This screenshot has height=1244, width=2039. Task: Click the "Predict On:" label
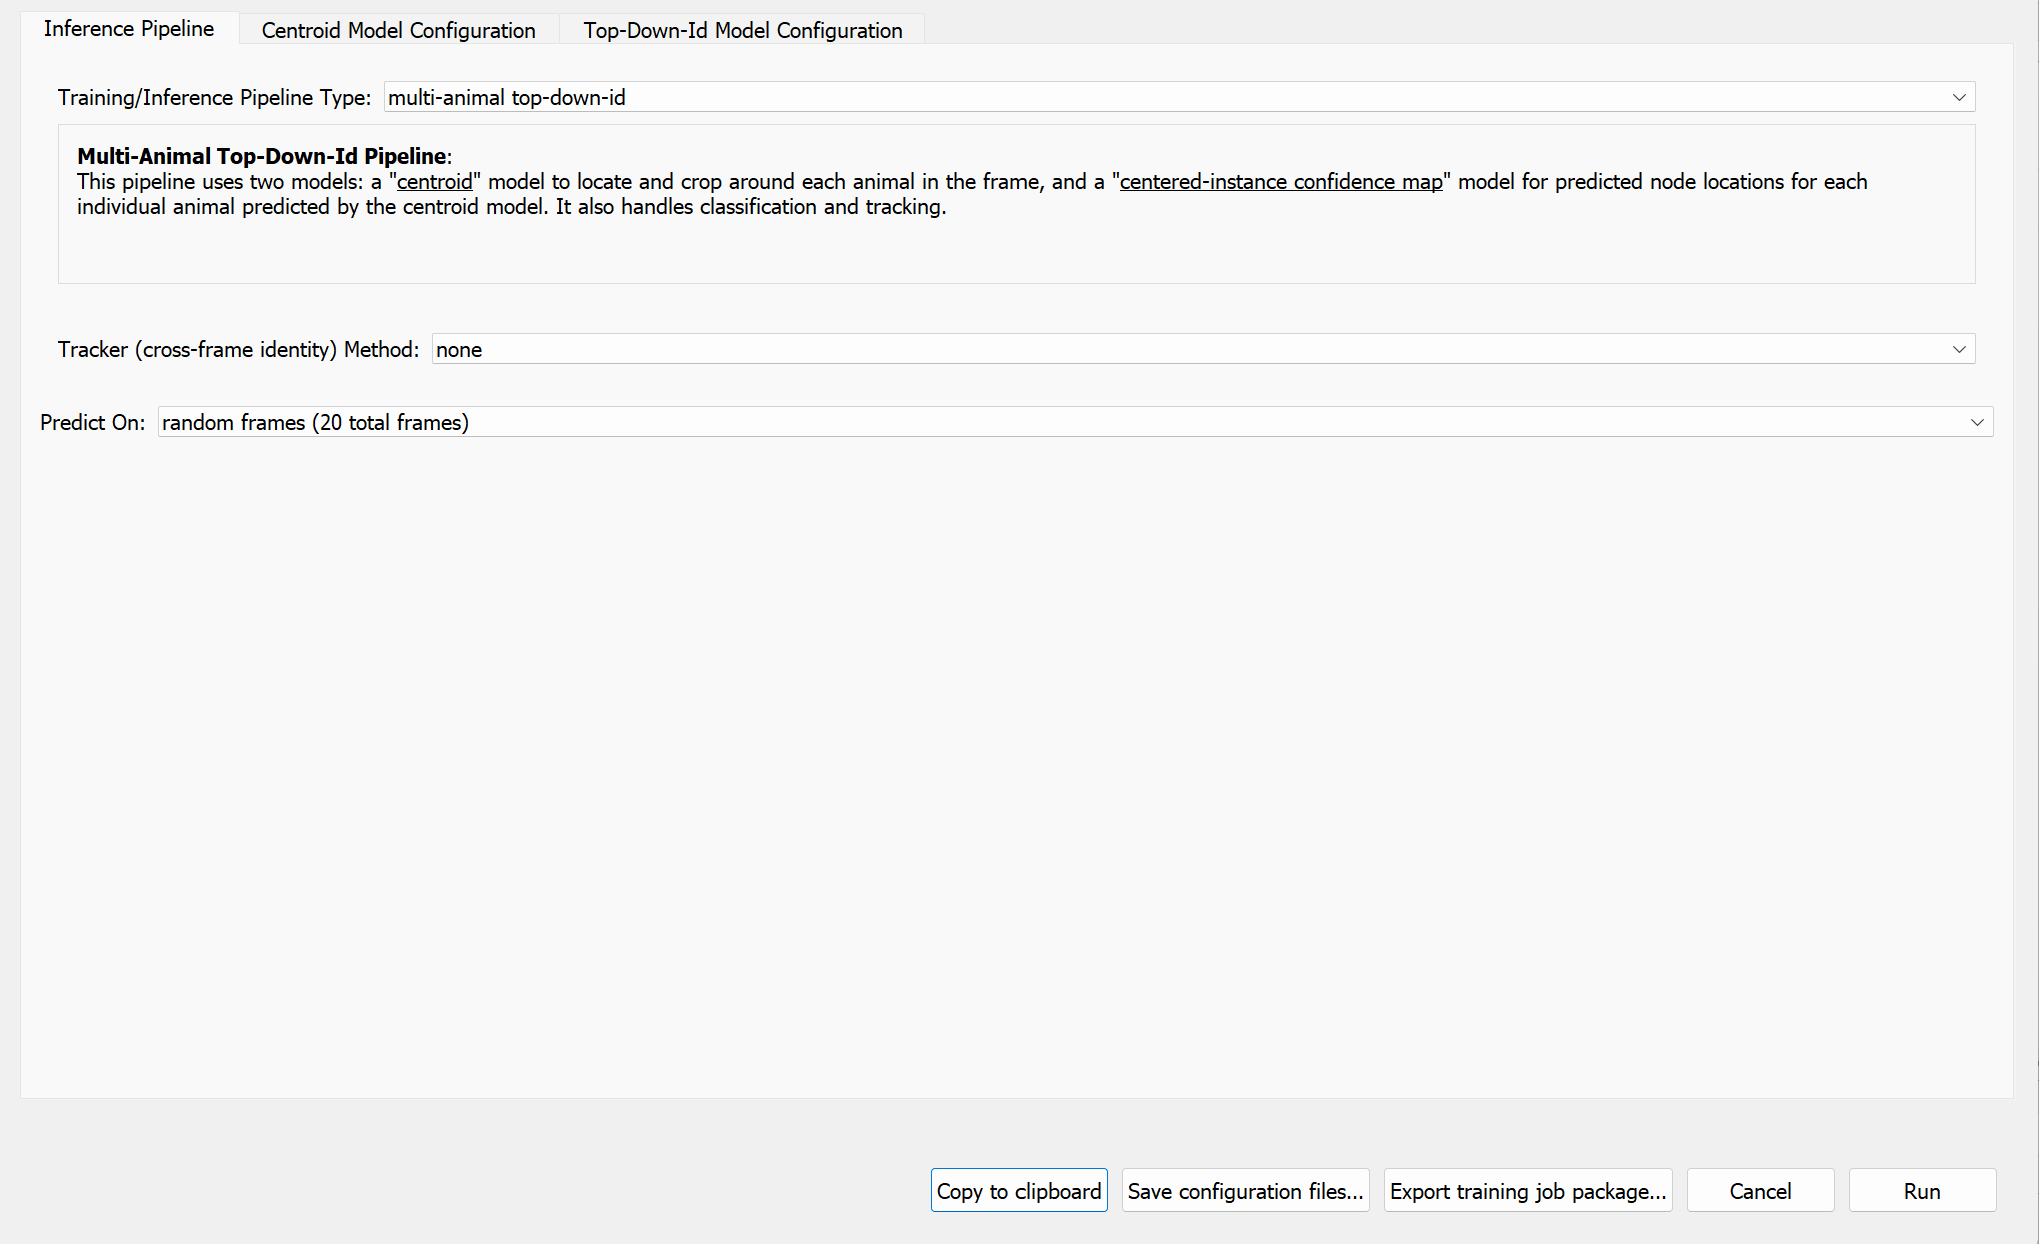point(92,422)
